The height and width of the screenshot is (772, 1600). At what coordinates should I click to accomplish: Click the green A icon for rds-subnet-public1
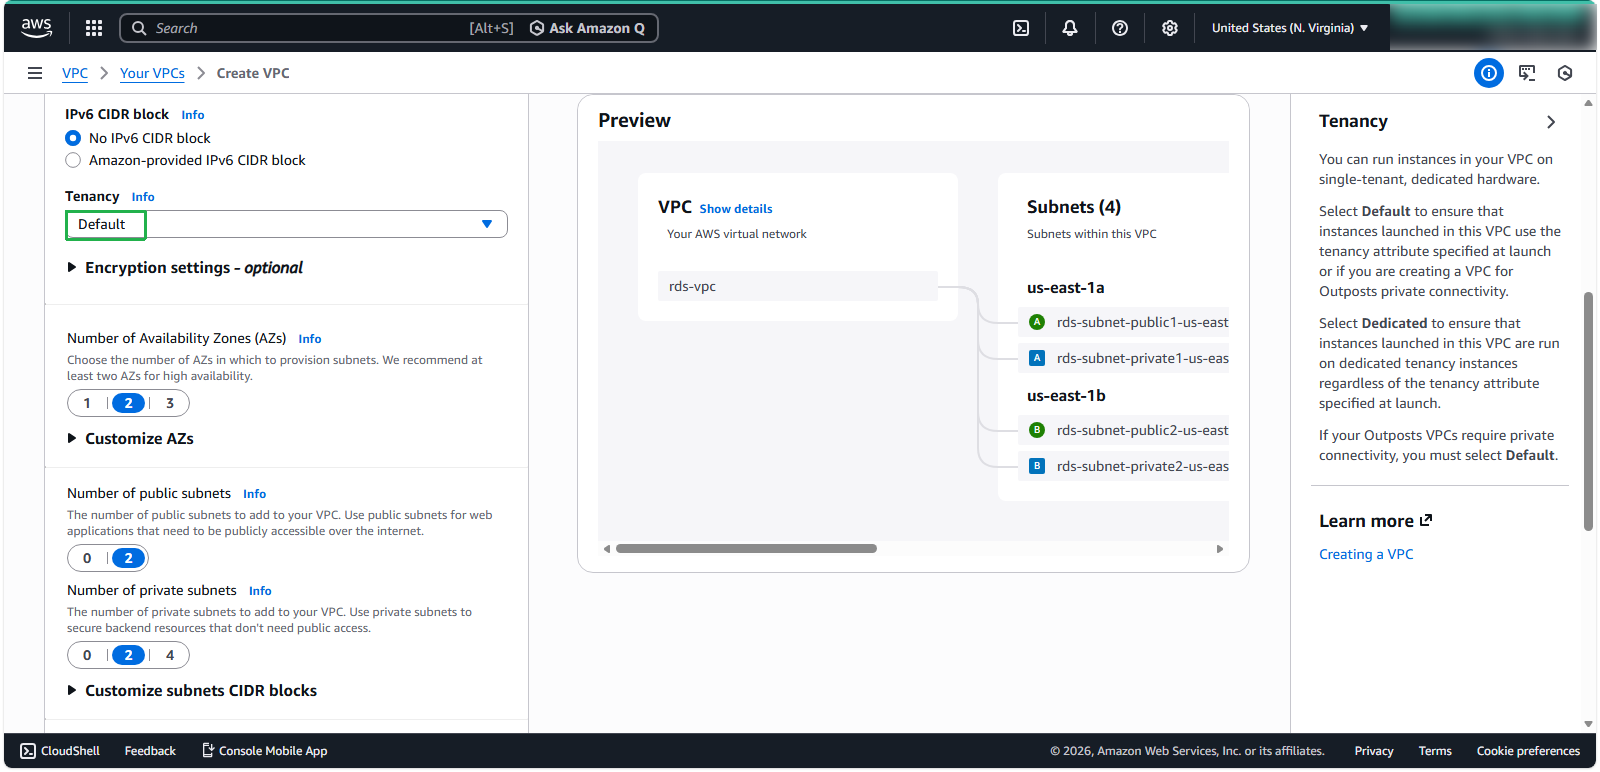click(x=1037, y=322)
